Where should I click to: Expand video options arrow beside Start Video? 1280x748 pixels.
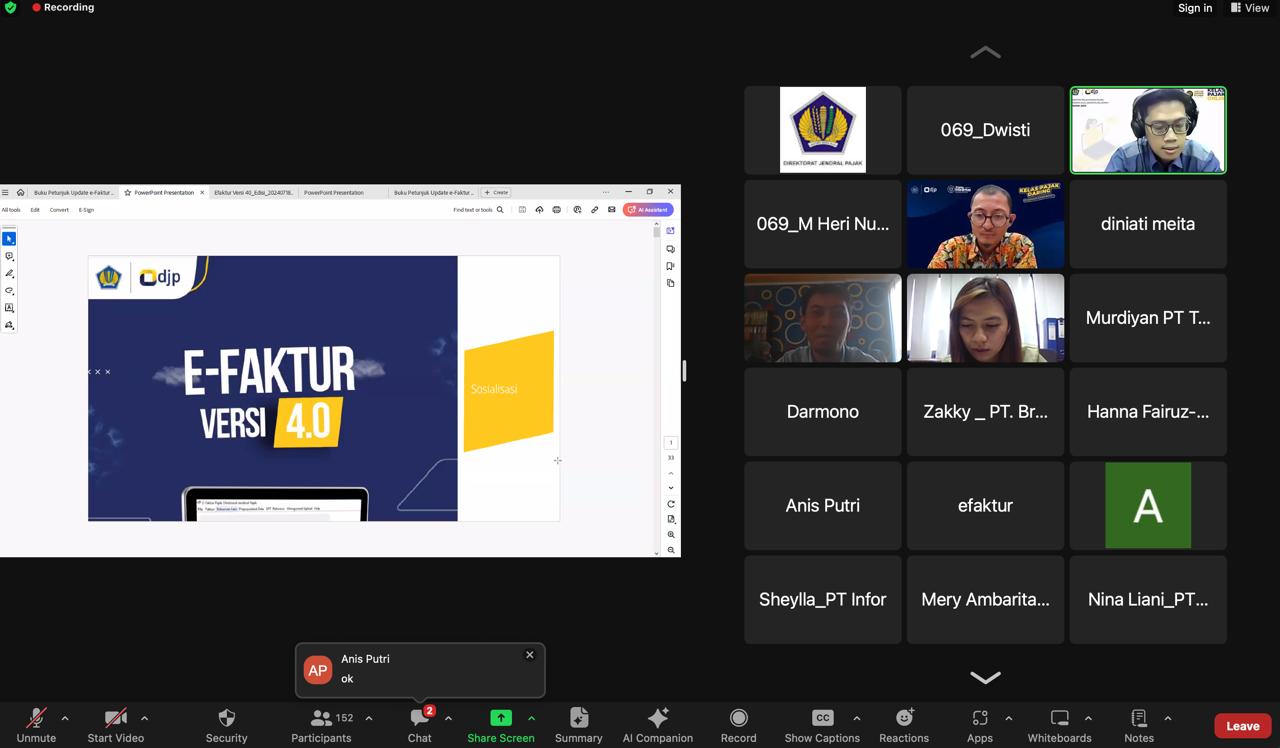pyautogui.click(x=144, y=718)
